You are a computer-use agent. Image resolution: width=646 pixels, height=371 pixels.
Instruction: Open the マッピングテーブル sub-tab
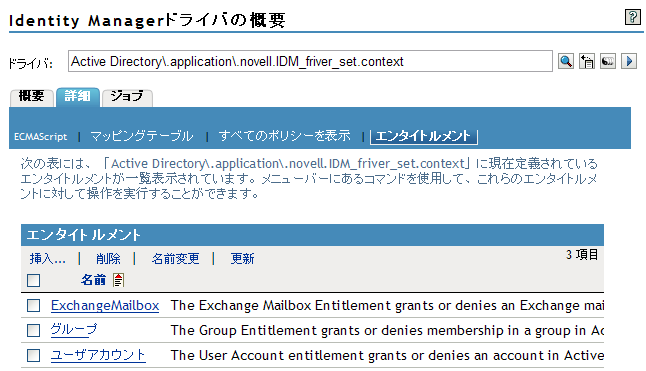(x=142, y=136)
